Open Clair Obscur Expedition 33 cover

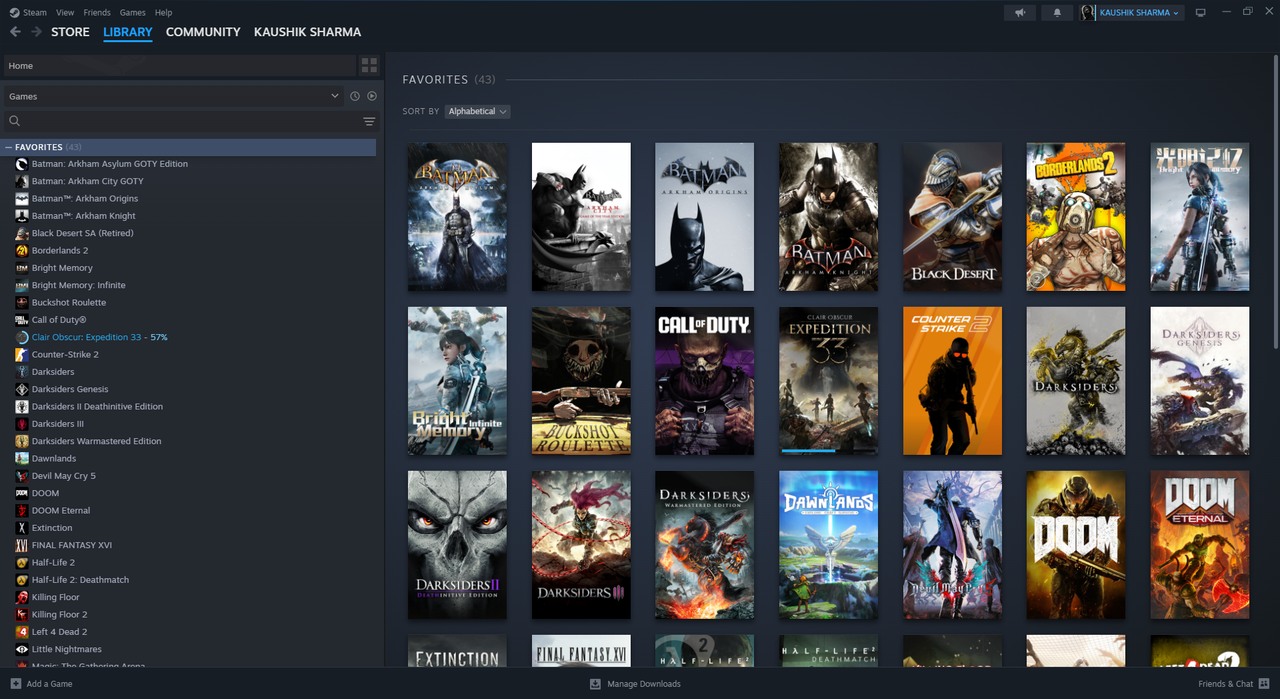tap(828, 381)
